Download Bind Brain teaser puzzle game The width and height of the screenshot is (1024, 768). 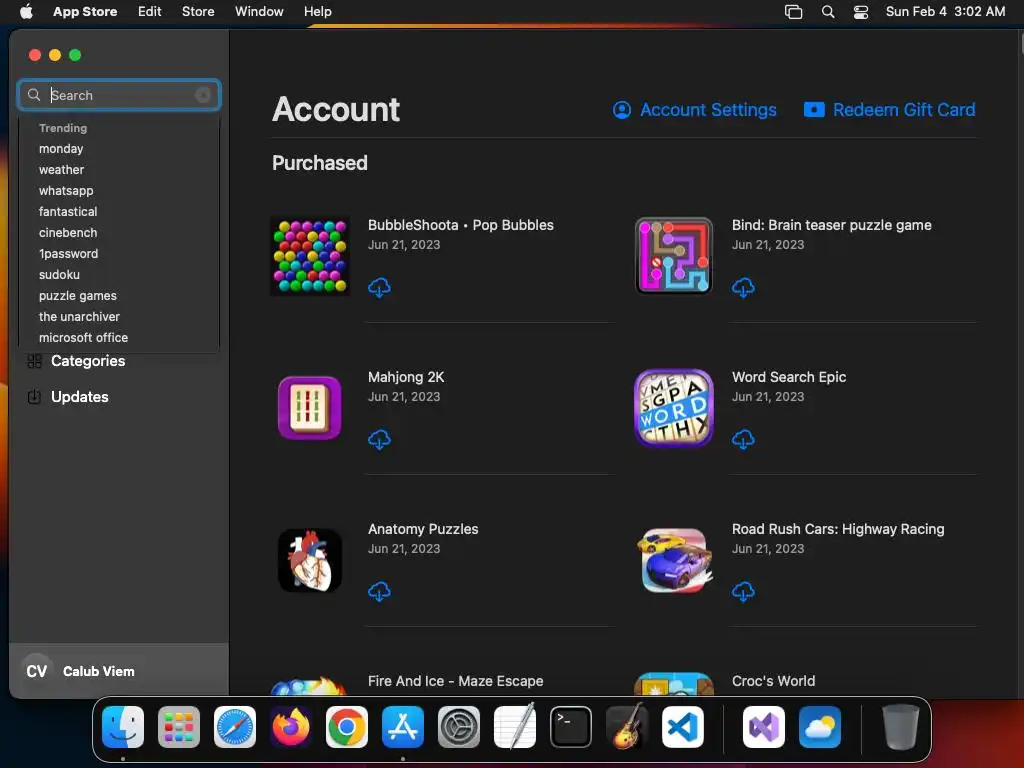[x=743, y=287]
